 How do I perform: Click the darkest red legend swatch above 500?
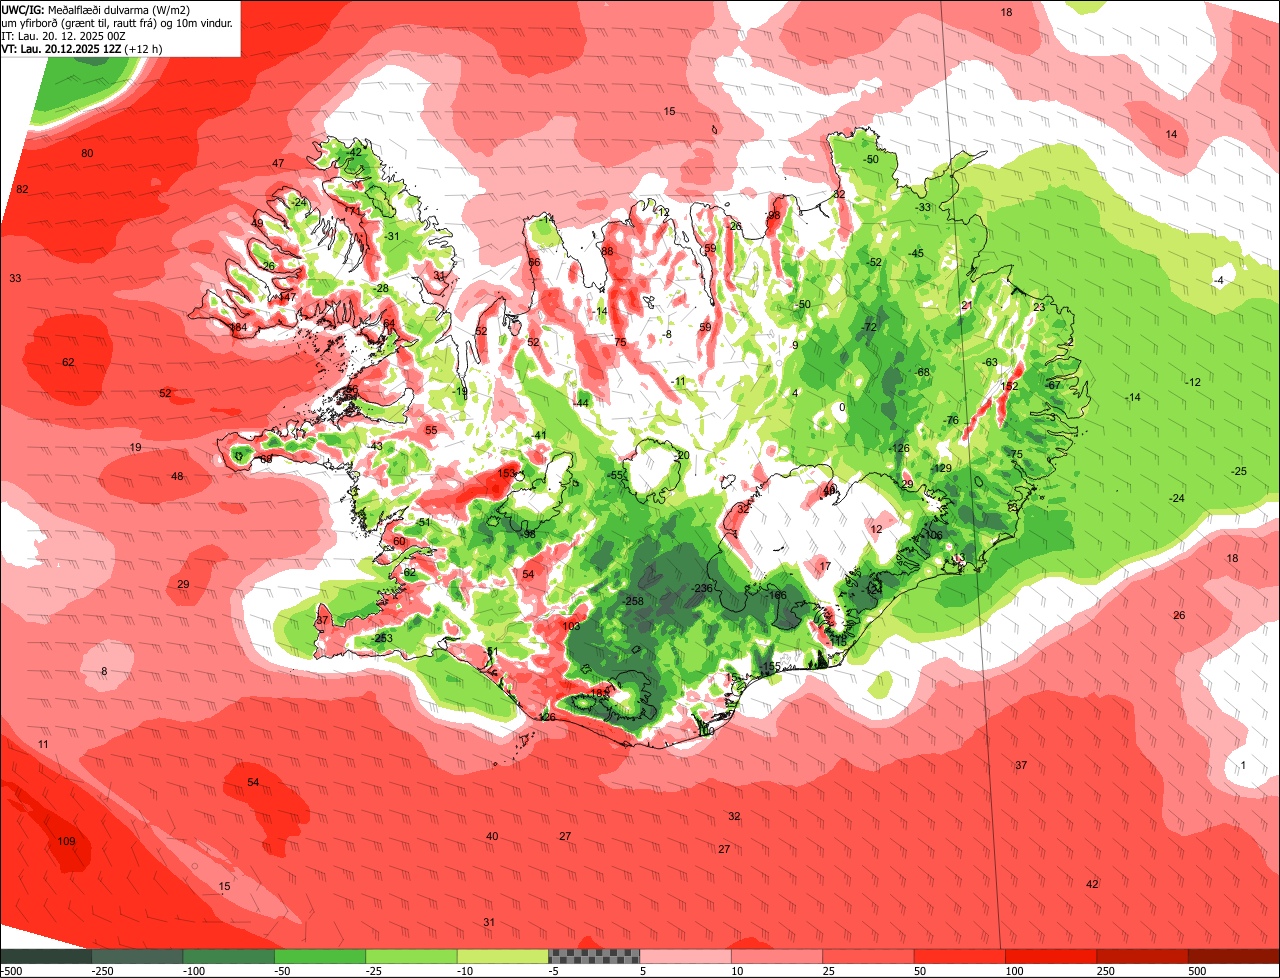[1234, 957]
